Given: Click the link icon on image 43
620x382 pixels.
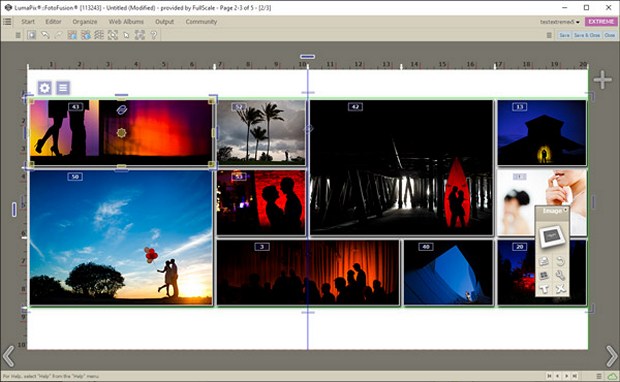Looking at the screenshot, I should pyautogui.click(x=121, y=110).
